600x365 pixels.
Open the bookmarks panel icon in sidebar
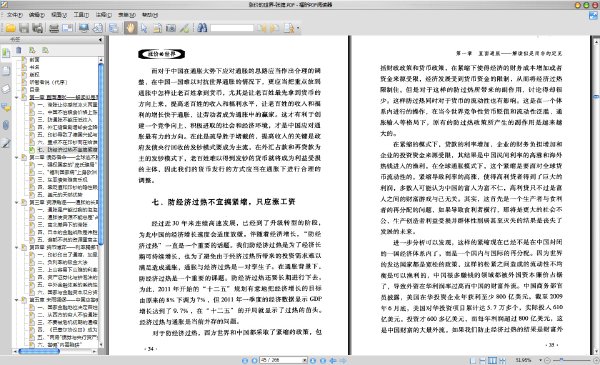(6, 53)
